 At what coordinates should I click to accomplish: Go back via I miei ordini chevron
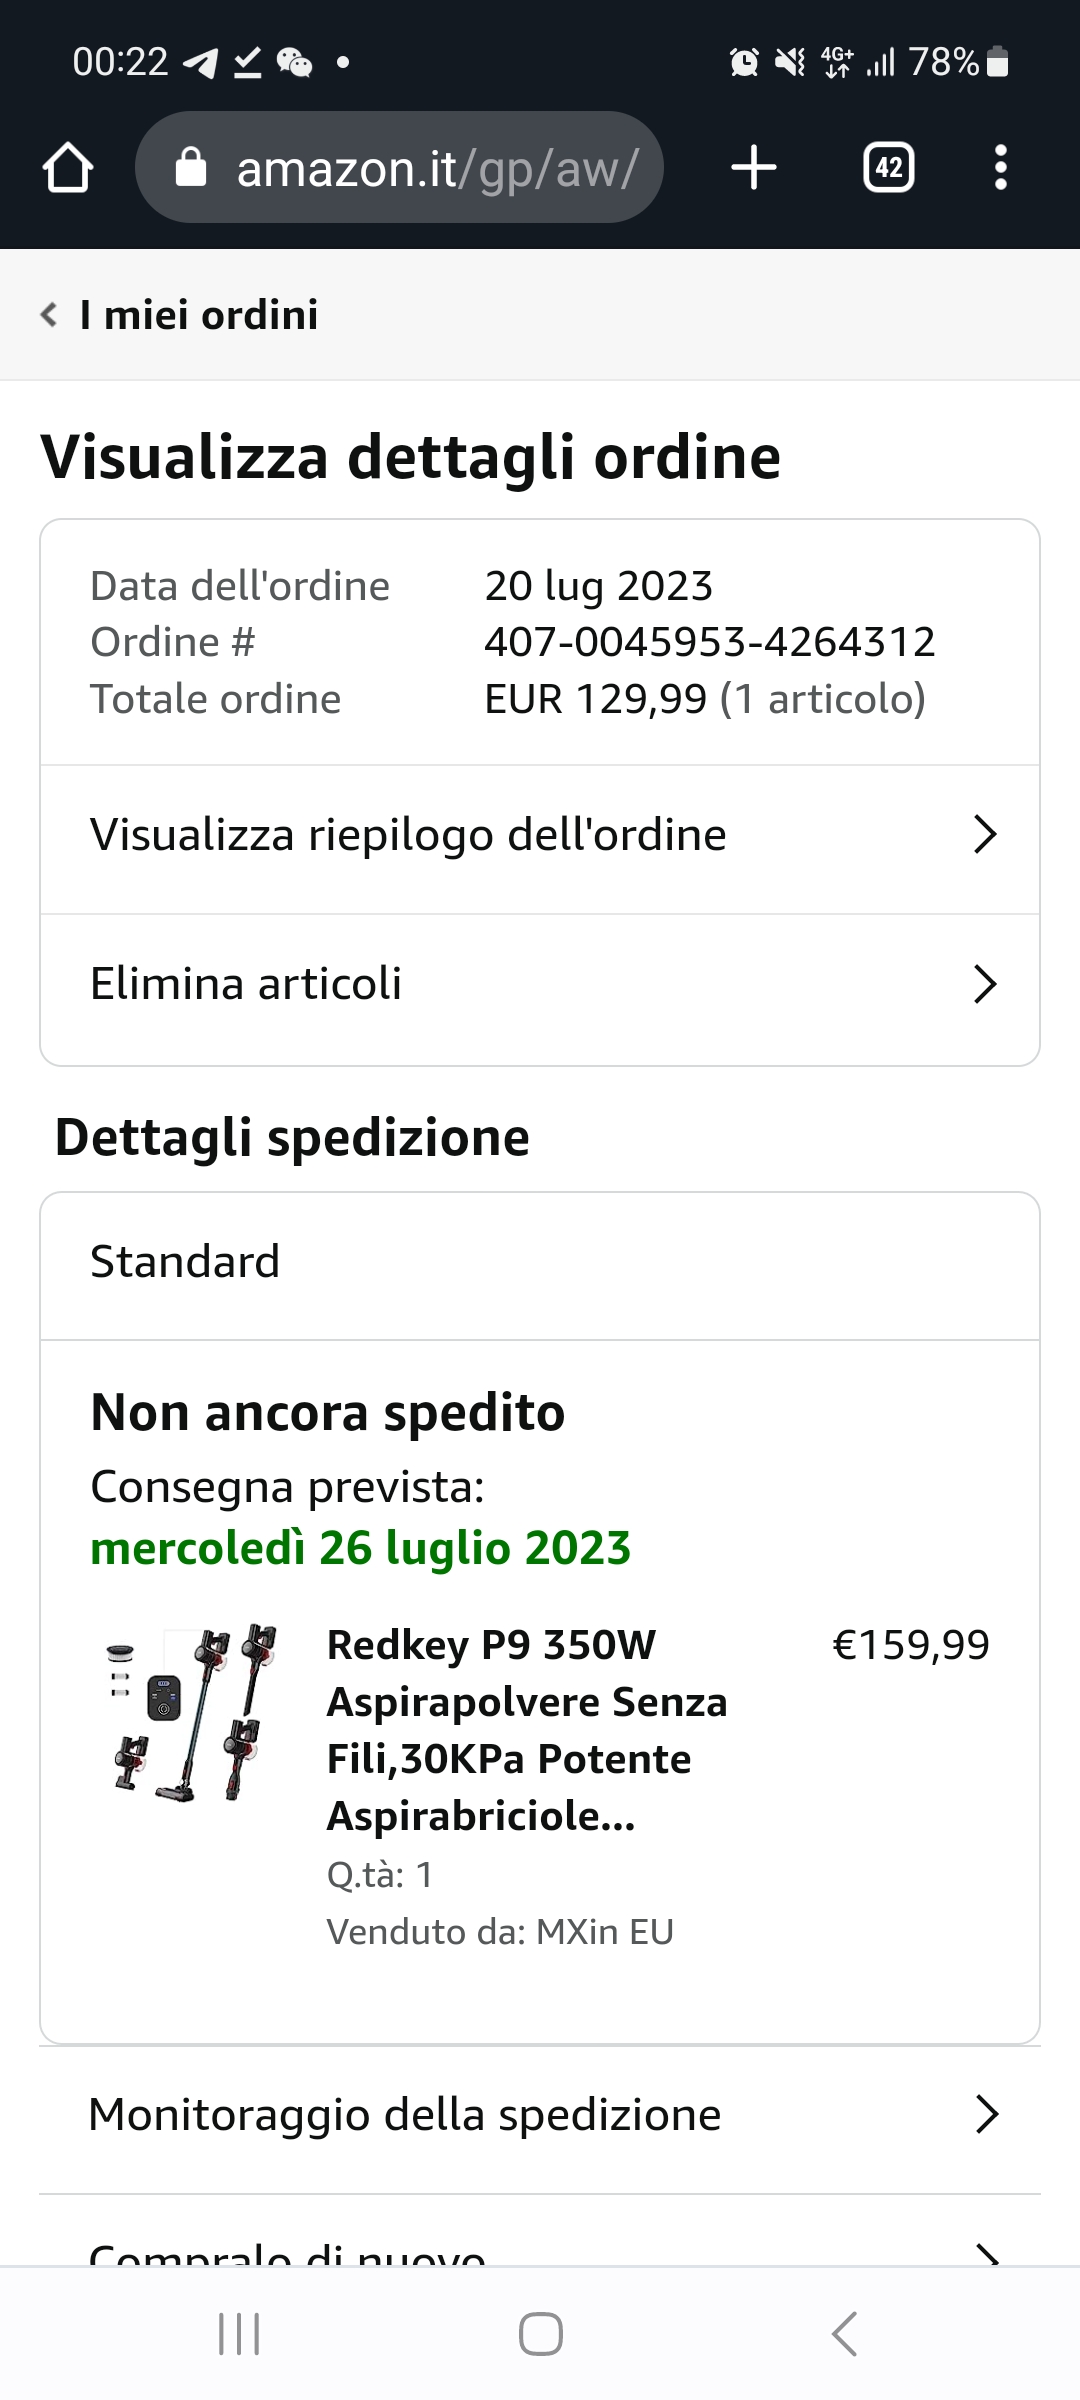(x=48, y=314)
